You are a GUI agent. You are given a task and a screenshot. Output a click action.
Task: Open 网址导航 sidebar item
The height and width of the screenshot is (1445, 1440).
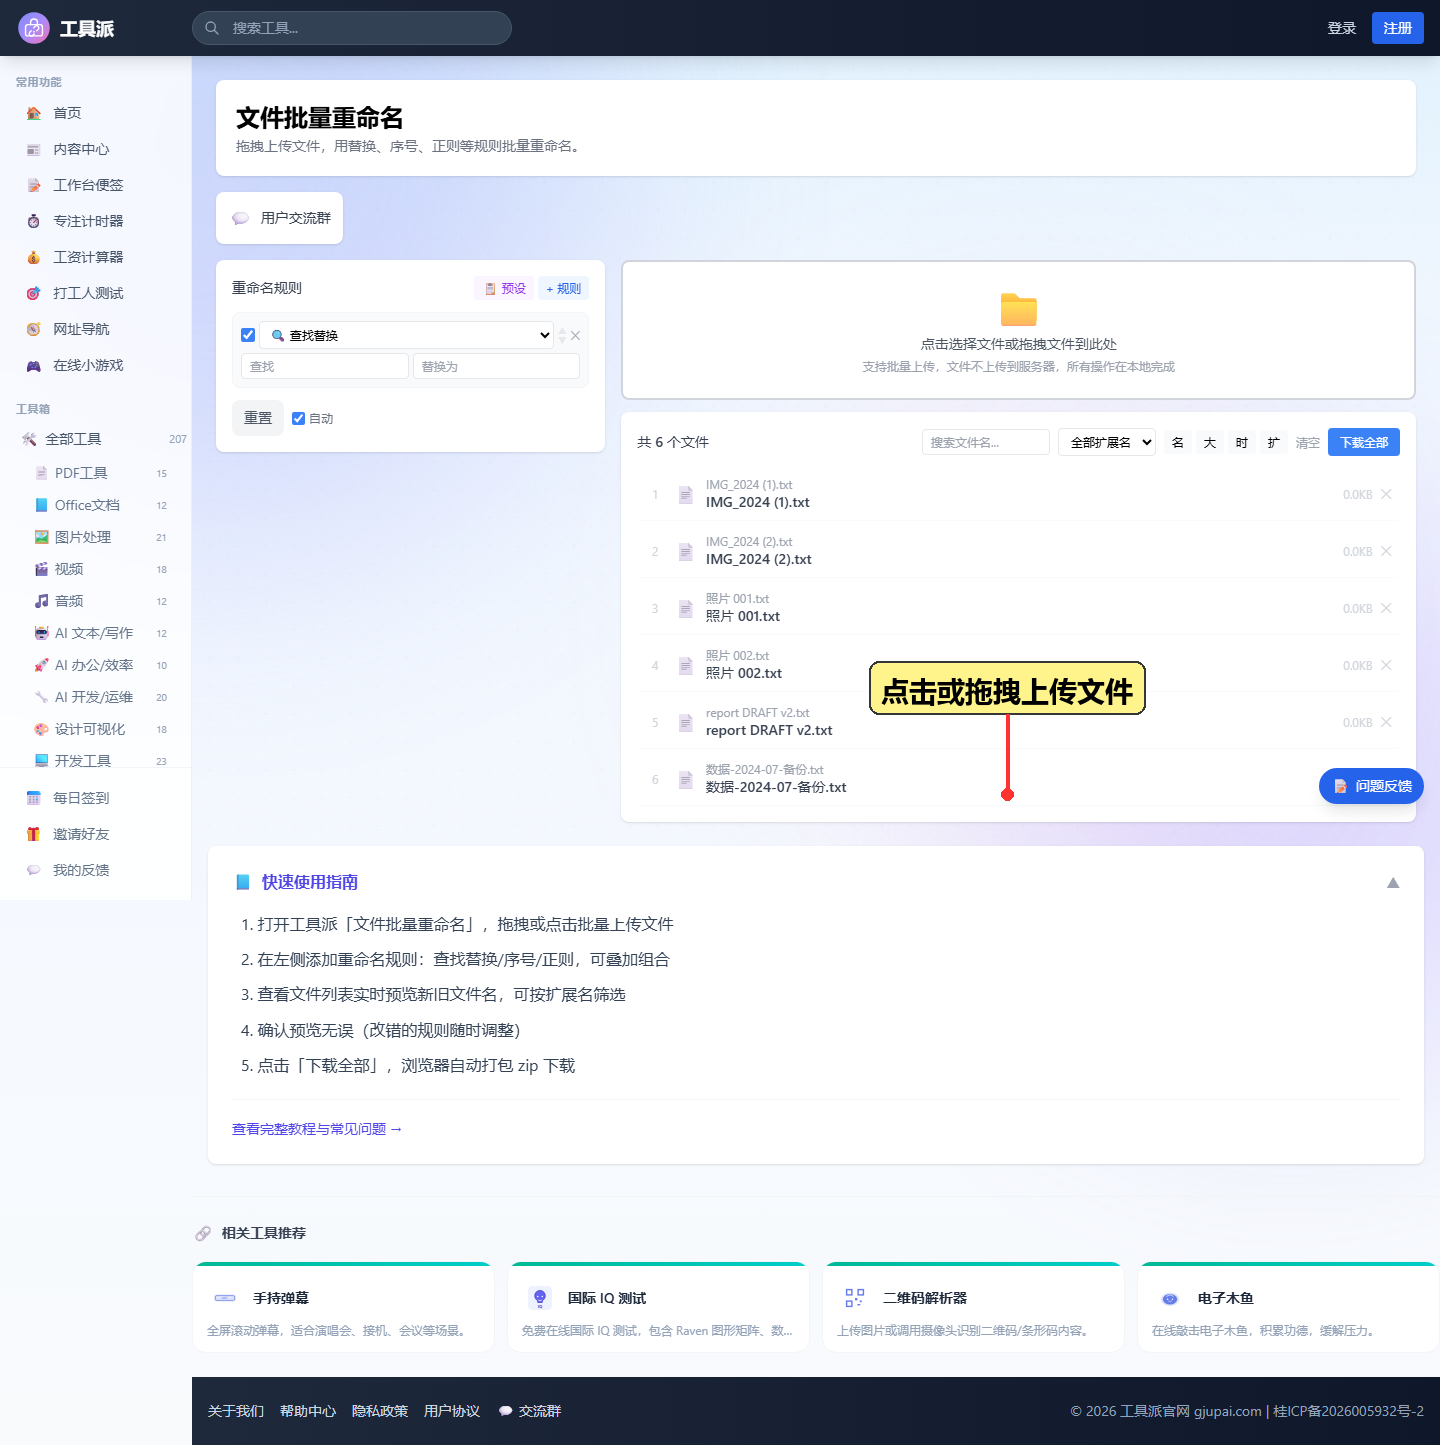[x=95, y=329]
